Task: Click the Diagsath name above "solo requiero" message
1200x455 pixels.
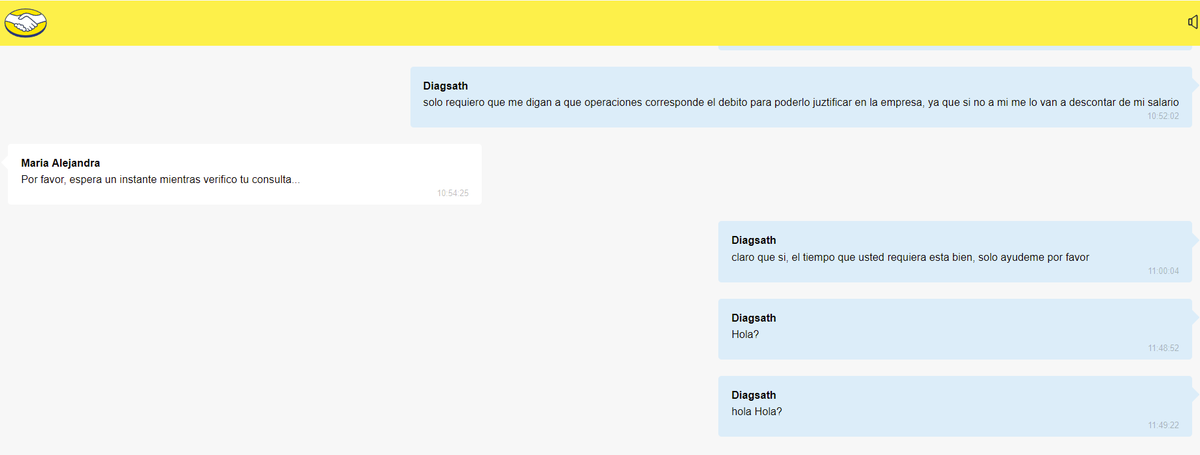Action: tap(445, 86)
